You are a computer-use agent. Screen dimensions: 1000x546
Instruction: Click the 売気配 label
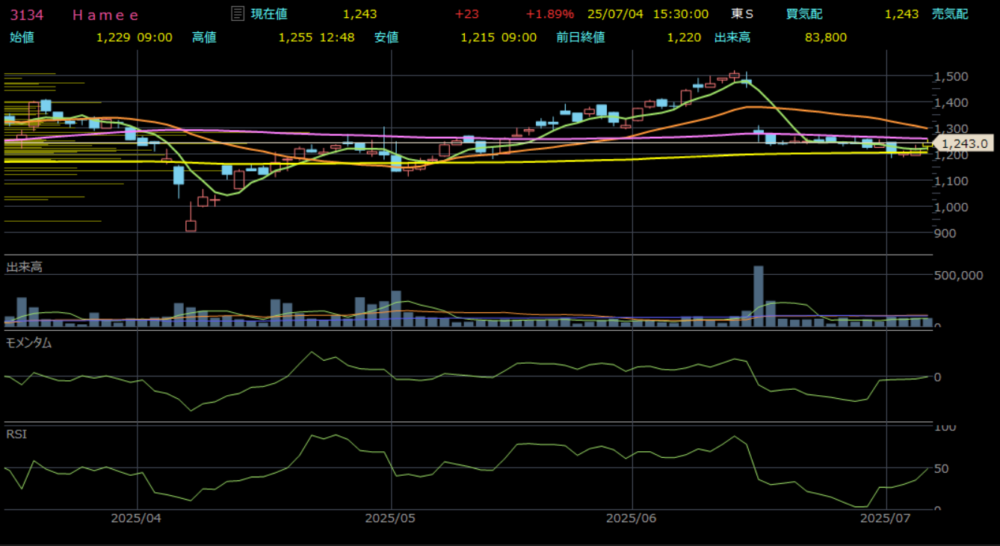point(950,14)
